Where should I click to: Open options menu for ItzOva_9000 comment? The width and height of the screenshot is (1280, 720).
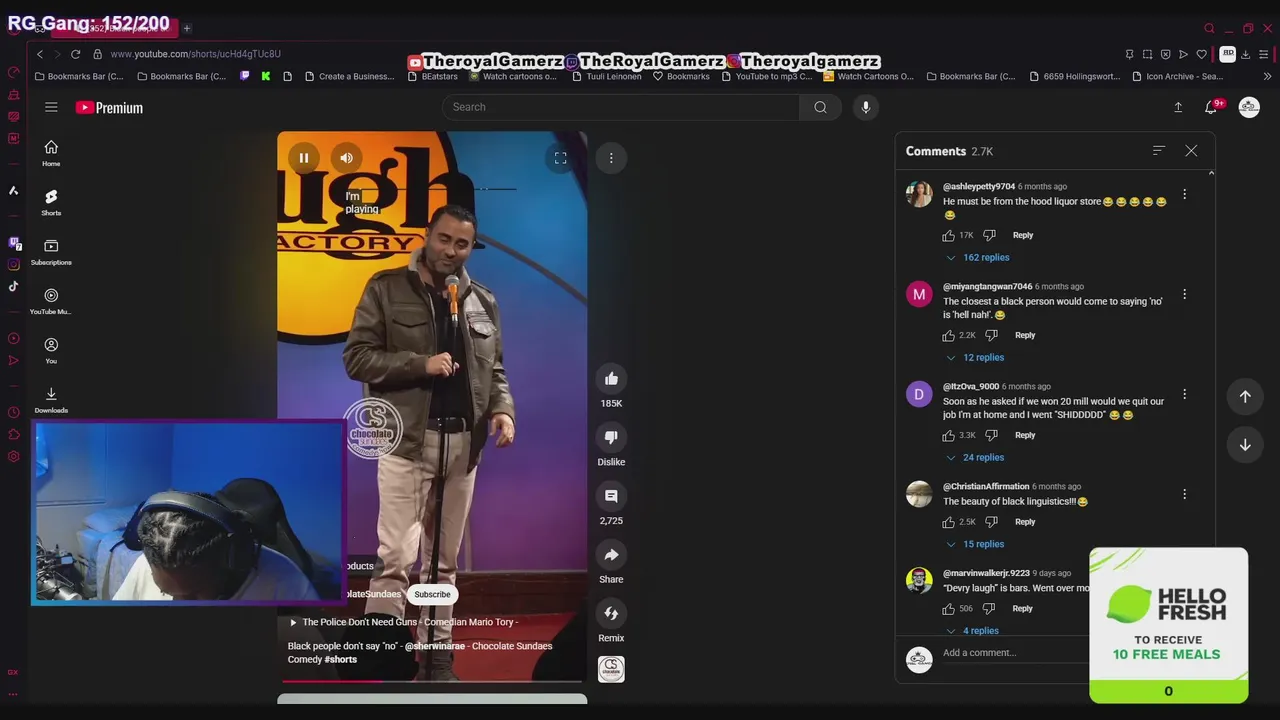(1185, 394)
